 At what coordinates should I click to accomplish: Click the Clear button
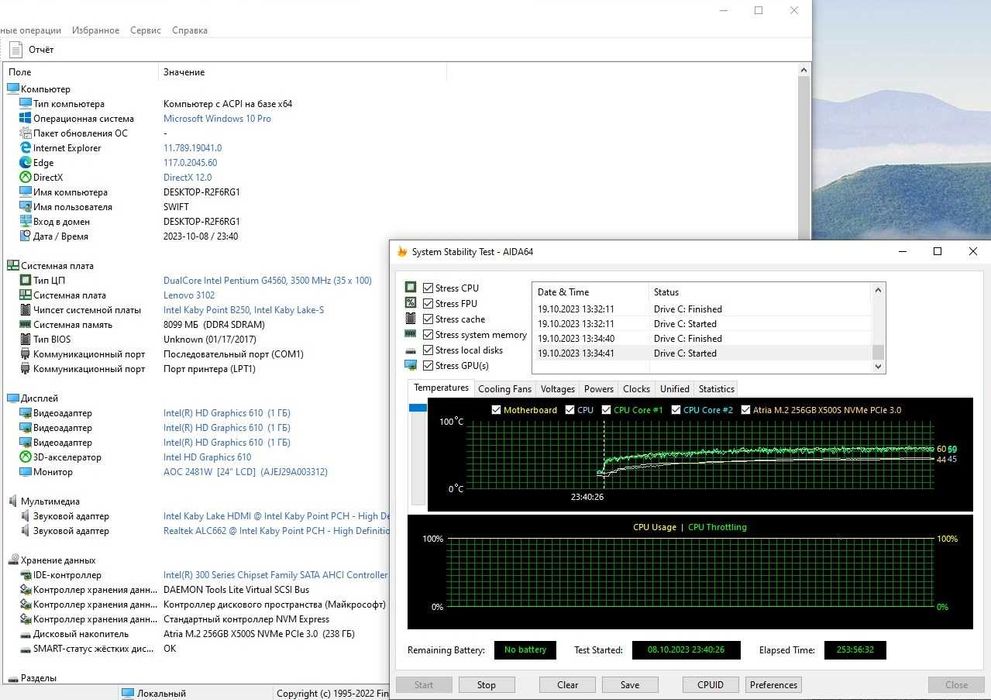click(567, 685)
